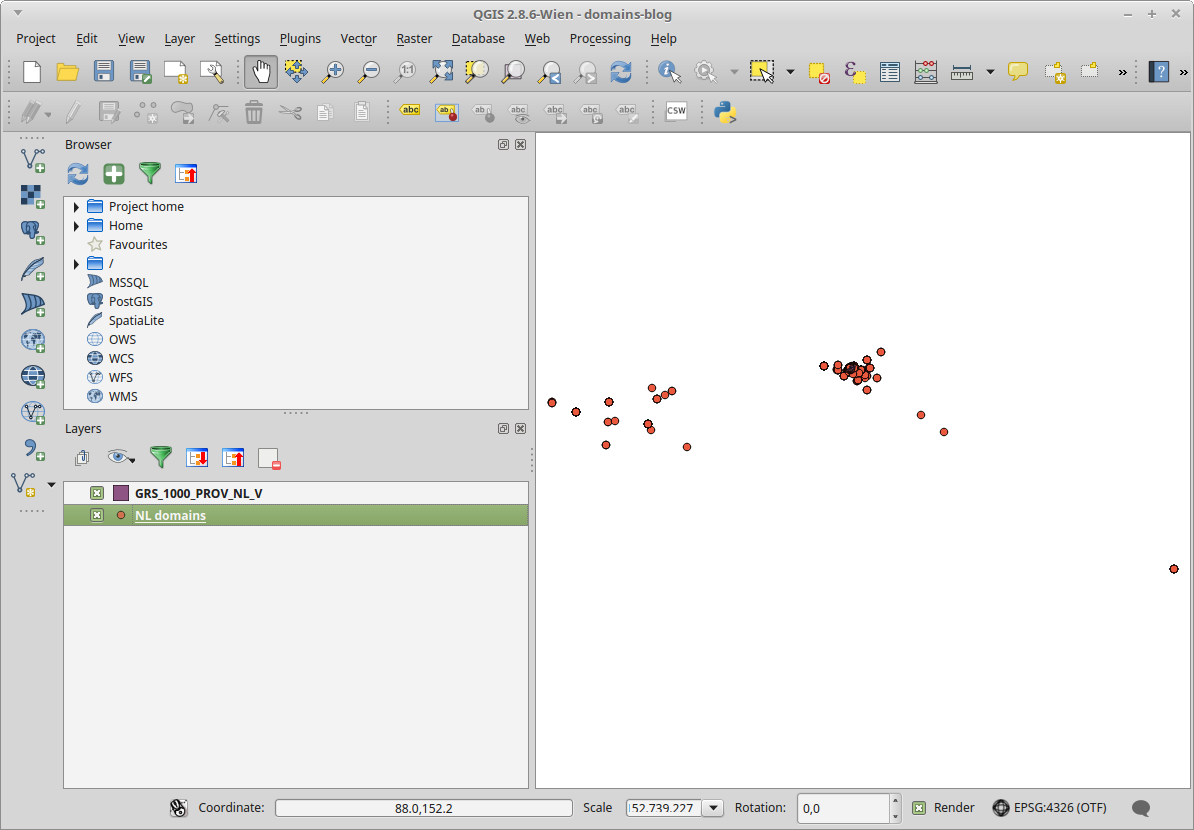Image resolution: width=1194 pixels, height=830 pixels.
Task: Open the field calculator abacus icon
Action: 926,72
